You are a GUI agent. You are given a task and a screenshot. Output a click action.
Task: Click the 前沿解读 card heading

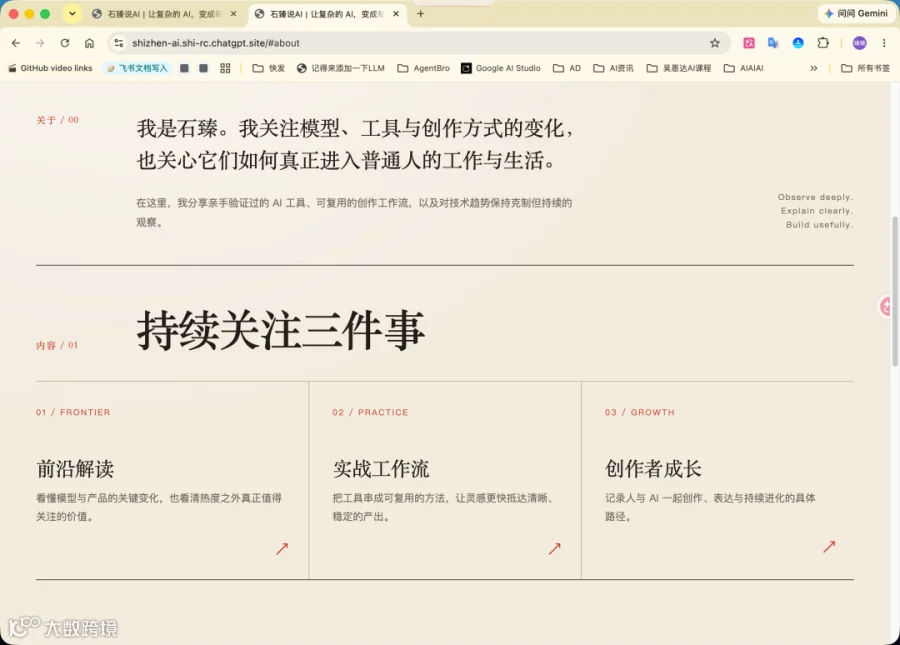click(x=75, y=469)
